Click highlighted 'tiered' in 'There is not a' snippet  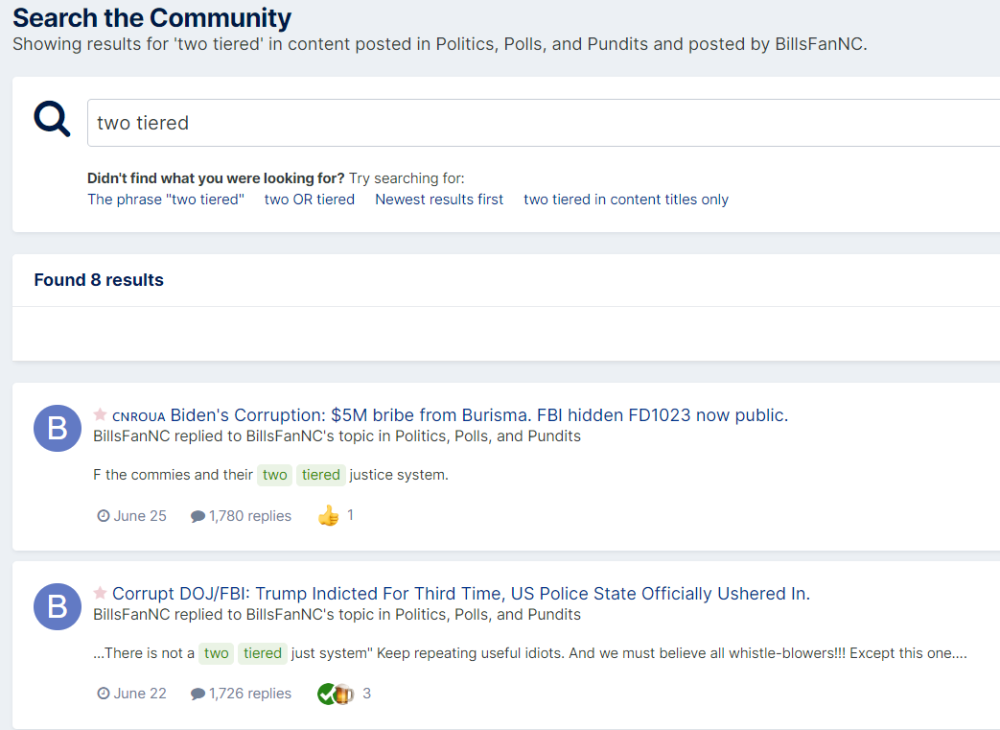pyautogui.click(x=263, y=653)
